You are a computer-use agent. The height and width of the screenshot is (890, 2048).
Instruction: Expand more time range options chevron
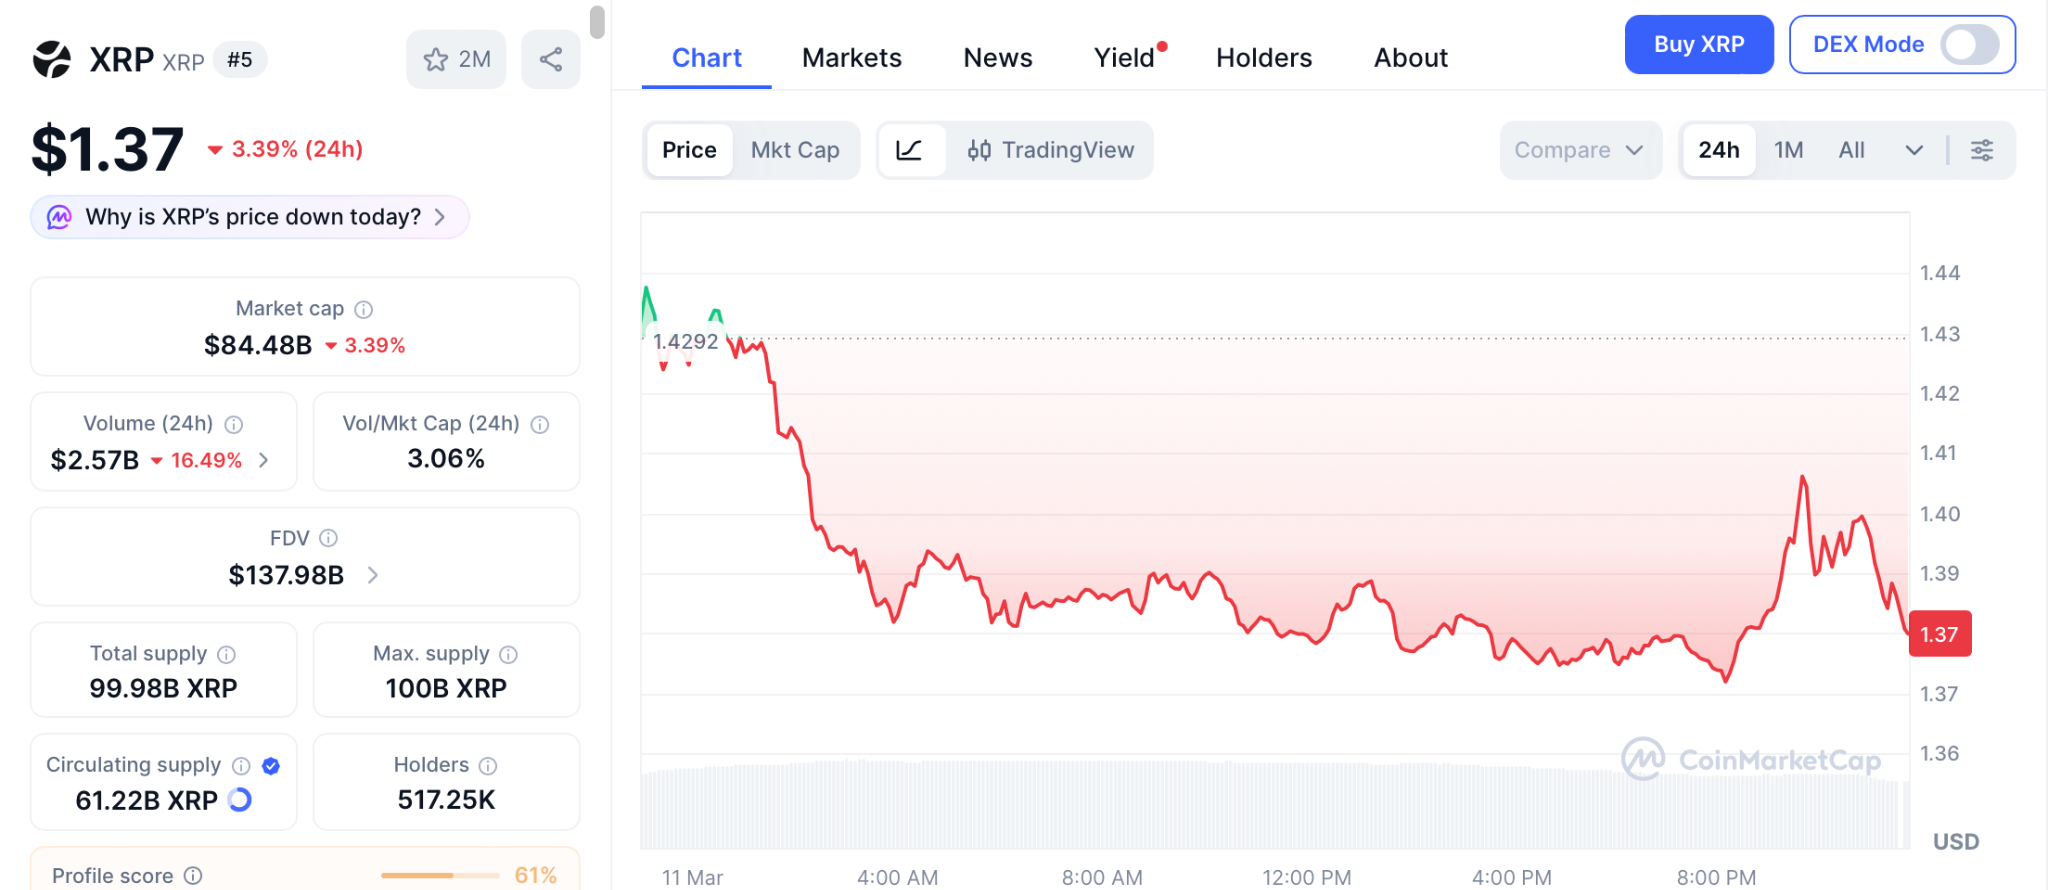click(1914, 150)
